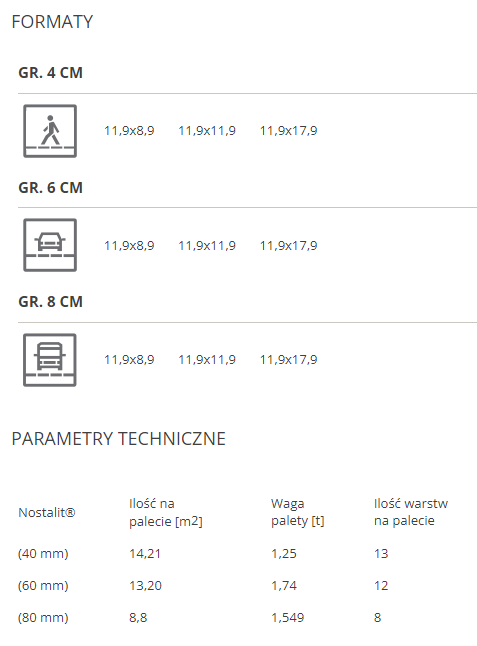
Task: Click the GR. 6 CM heading
Action: click(51, 187)
